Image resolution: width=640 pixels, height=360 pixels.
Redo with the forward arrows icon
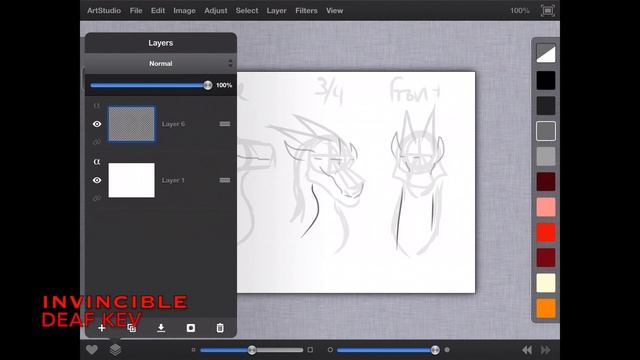545,350
